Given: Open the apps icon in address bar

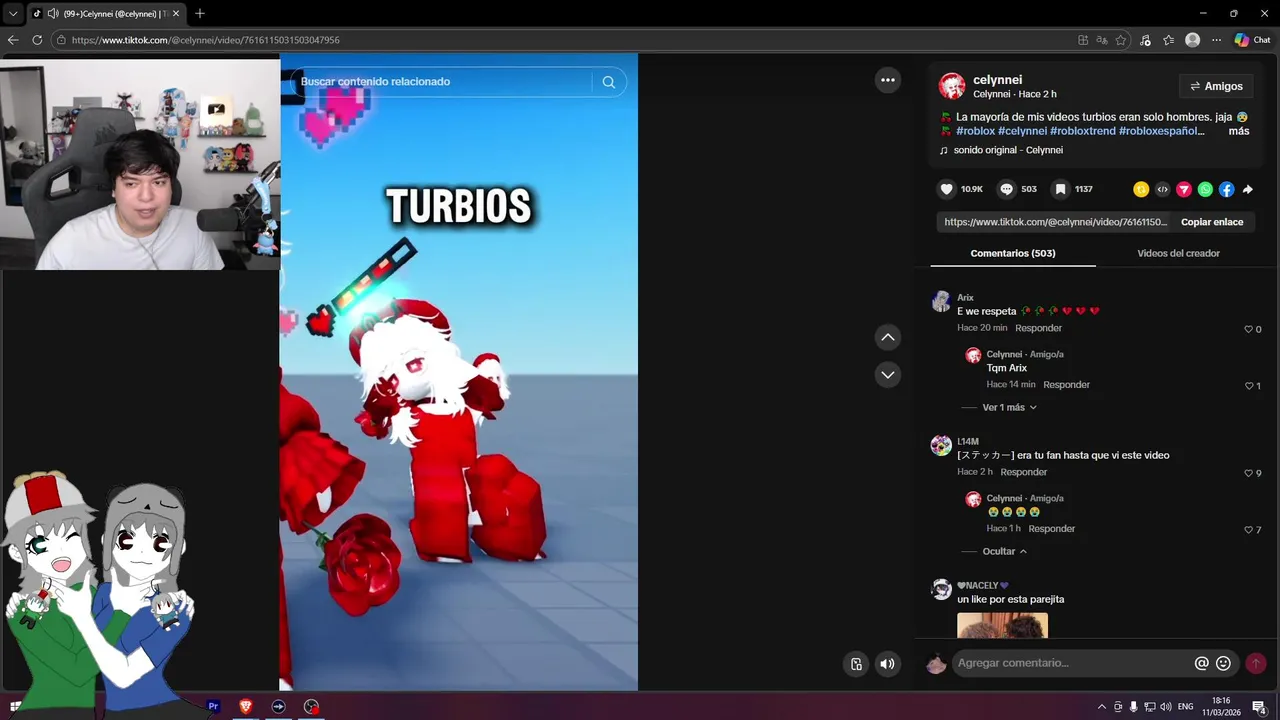Looking at the screenshot, I should pyautogui.click(x=1083, y=40).
